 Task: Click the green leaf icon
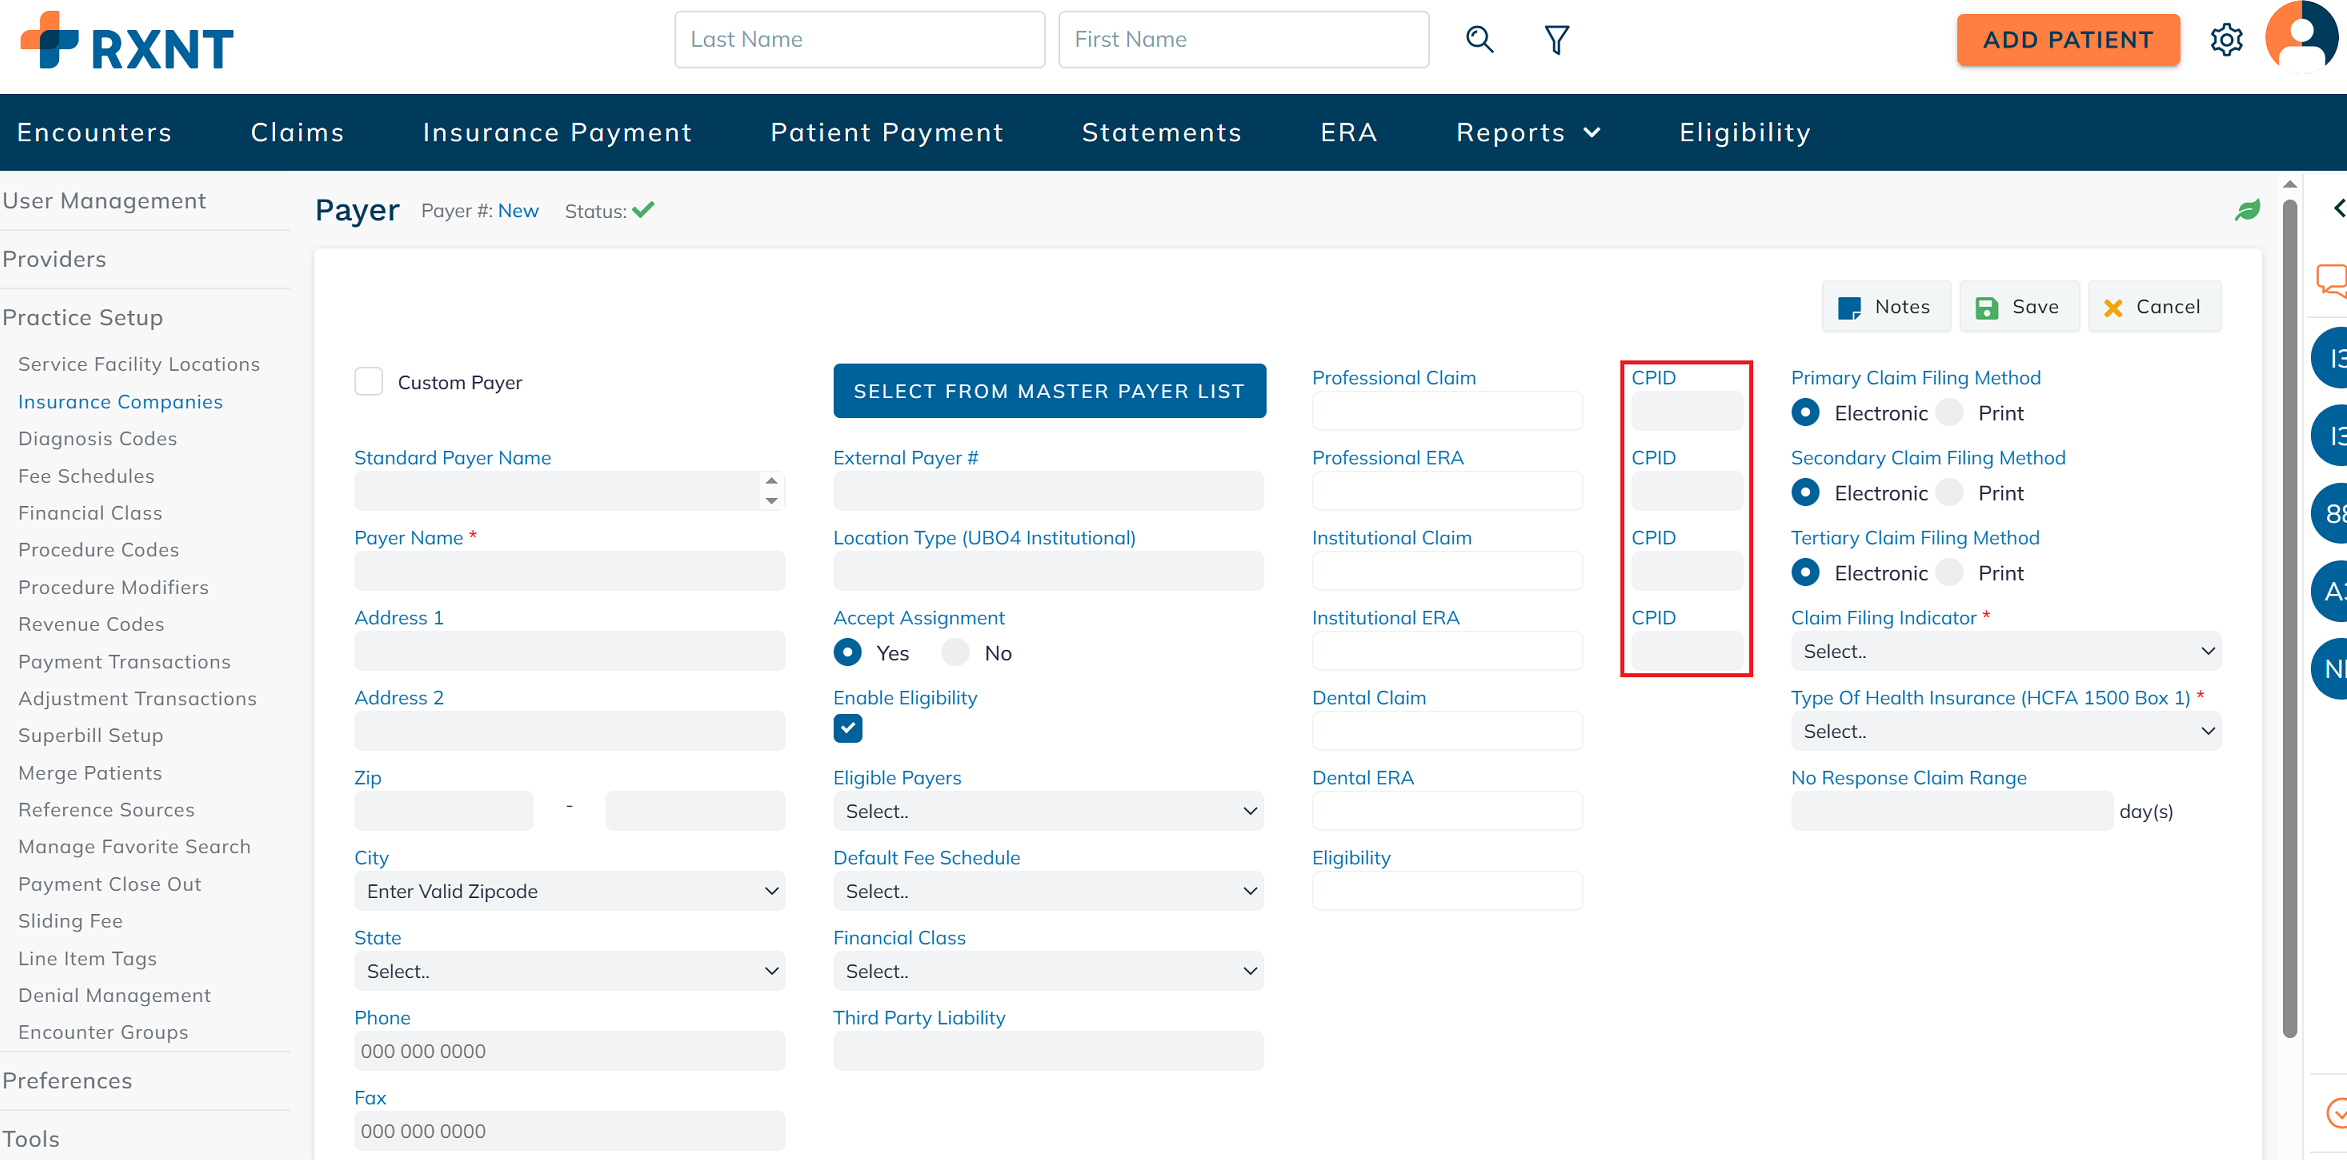coord(2247,210)
